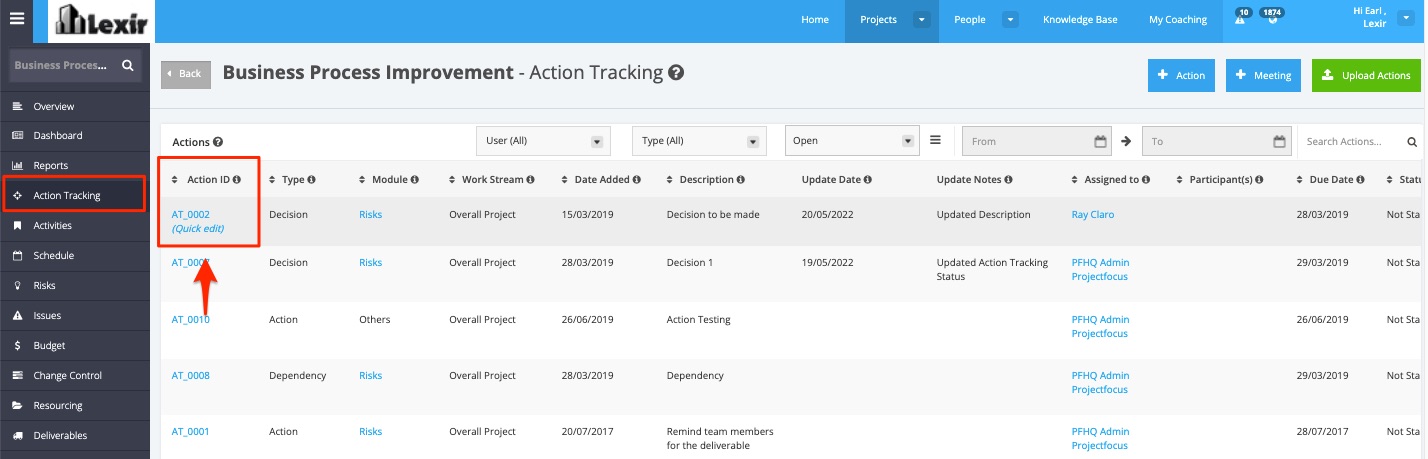Screen dimensions: 1428x459
Task: Open Risks in the sidebar
Action: [x=75, y=285]
